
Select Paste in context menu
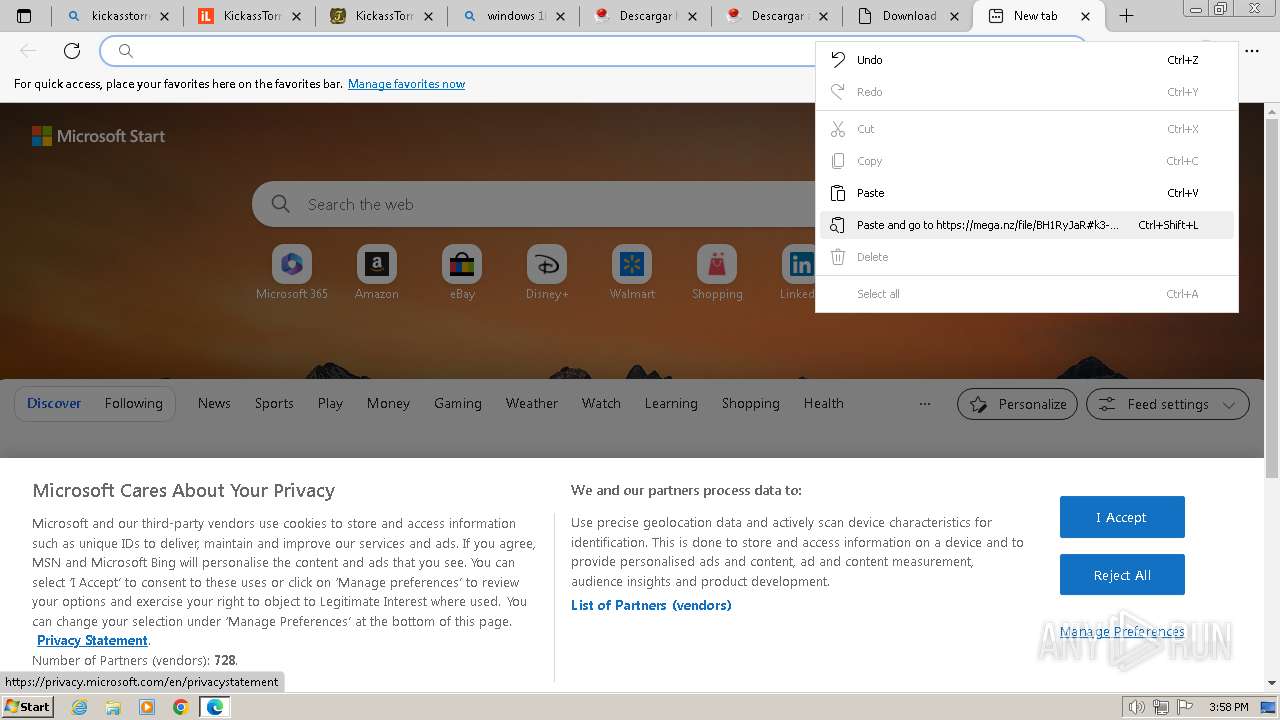tap(1027, 193)
